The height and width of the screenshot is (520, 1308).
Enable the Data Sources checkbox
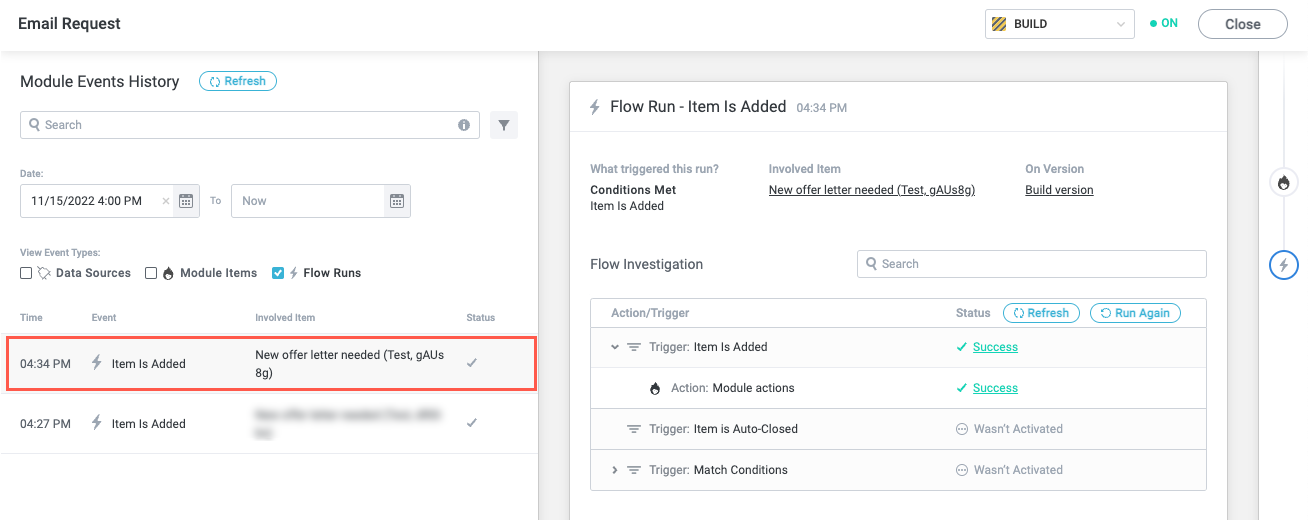coord(27,273)
